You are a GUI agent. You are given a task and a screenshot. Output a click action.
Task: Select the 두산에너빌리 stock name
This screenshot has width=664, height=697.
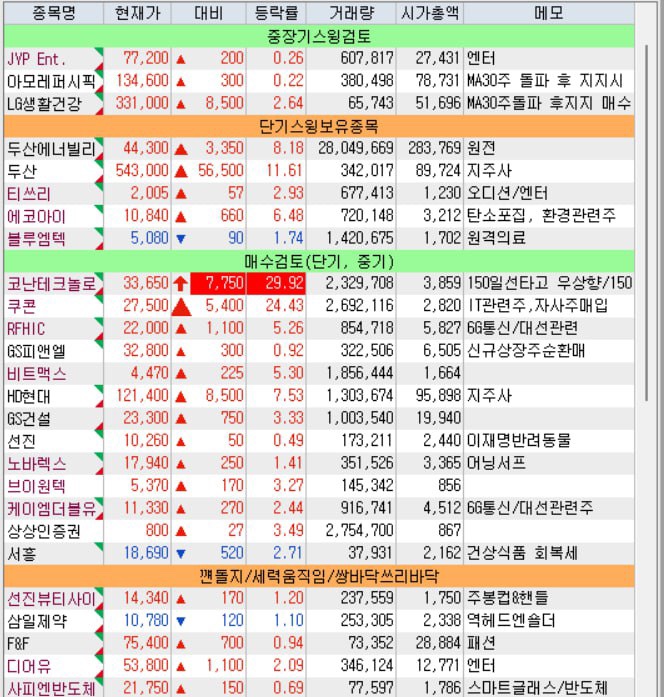point(51,149)
